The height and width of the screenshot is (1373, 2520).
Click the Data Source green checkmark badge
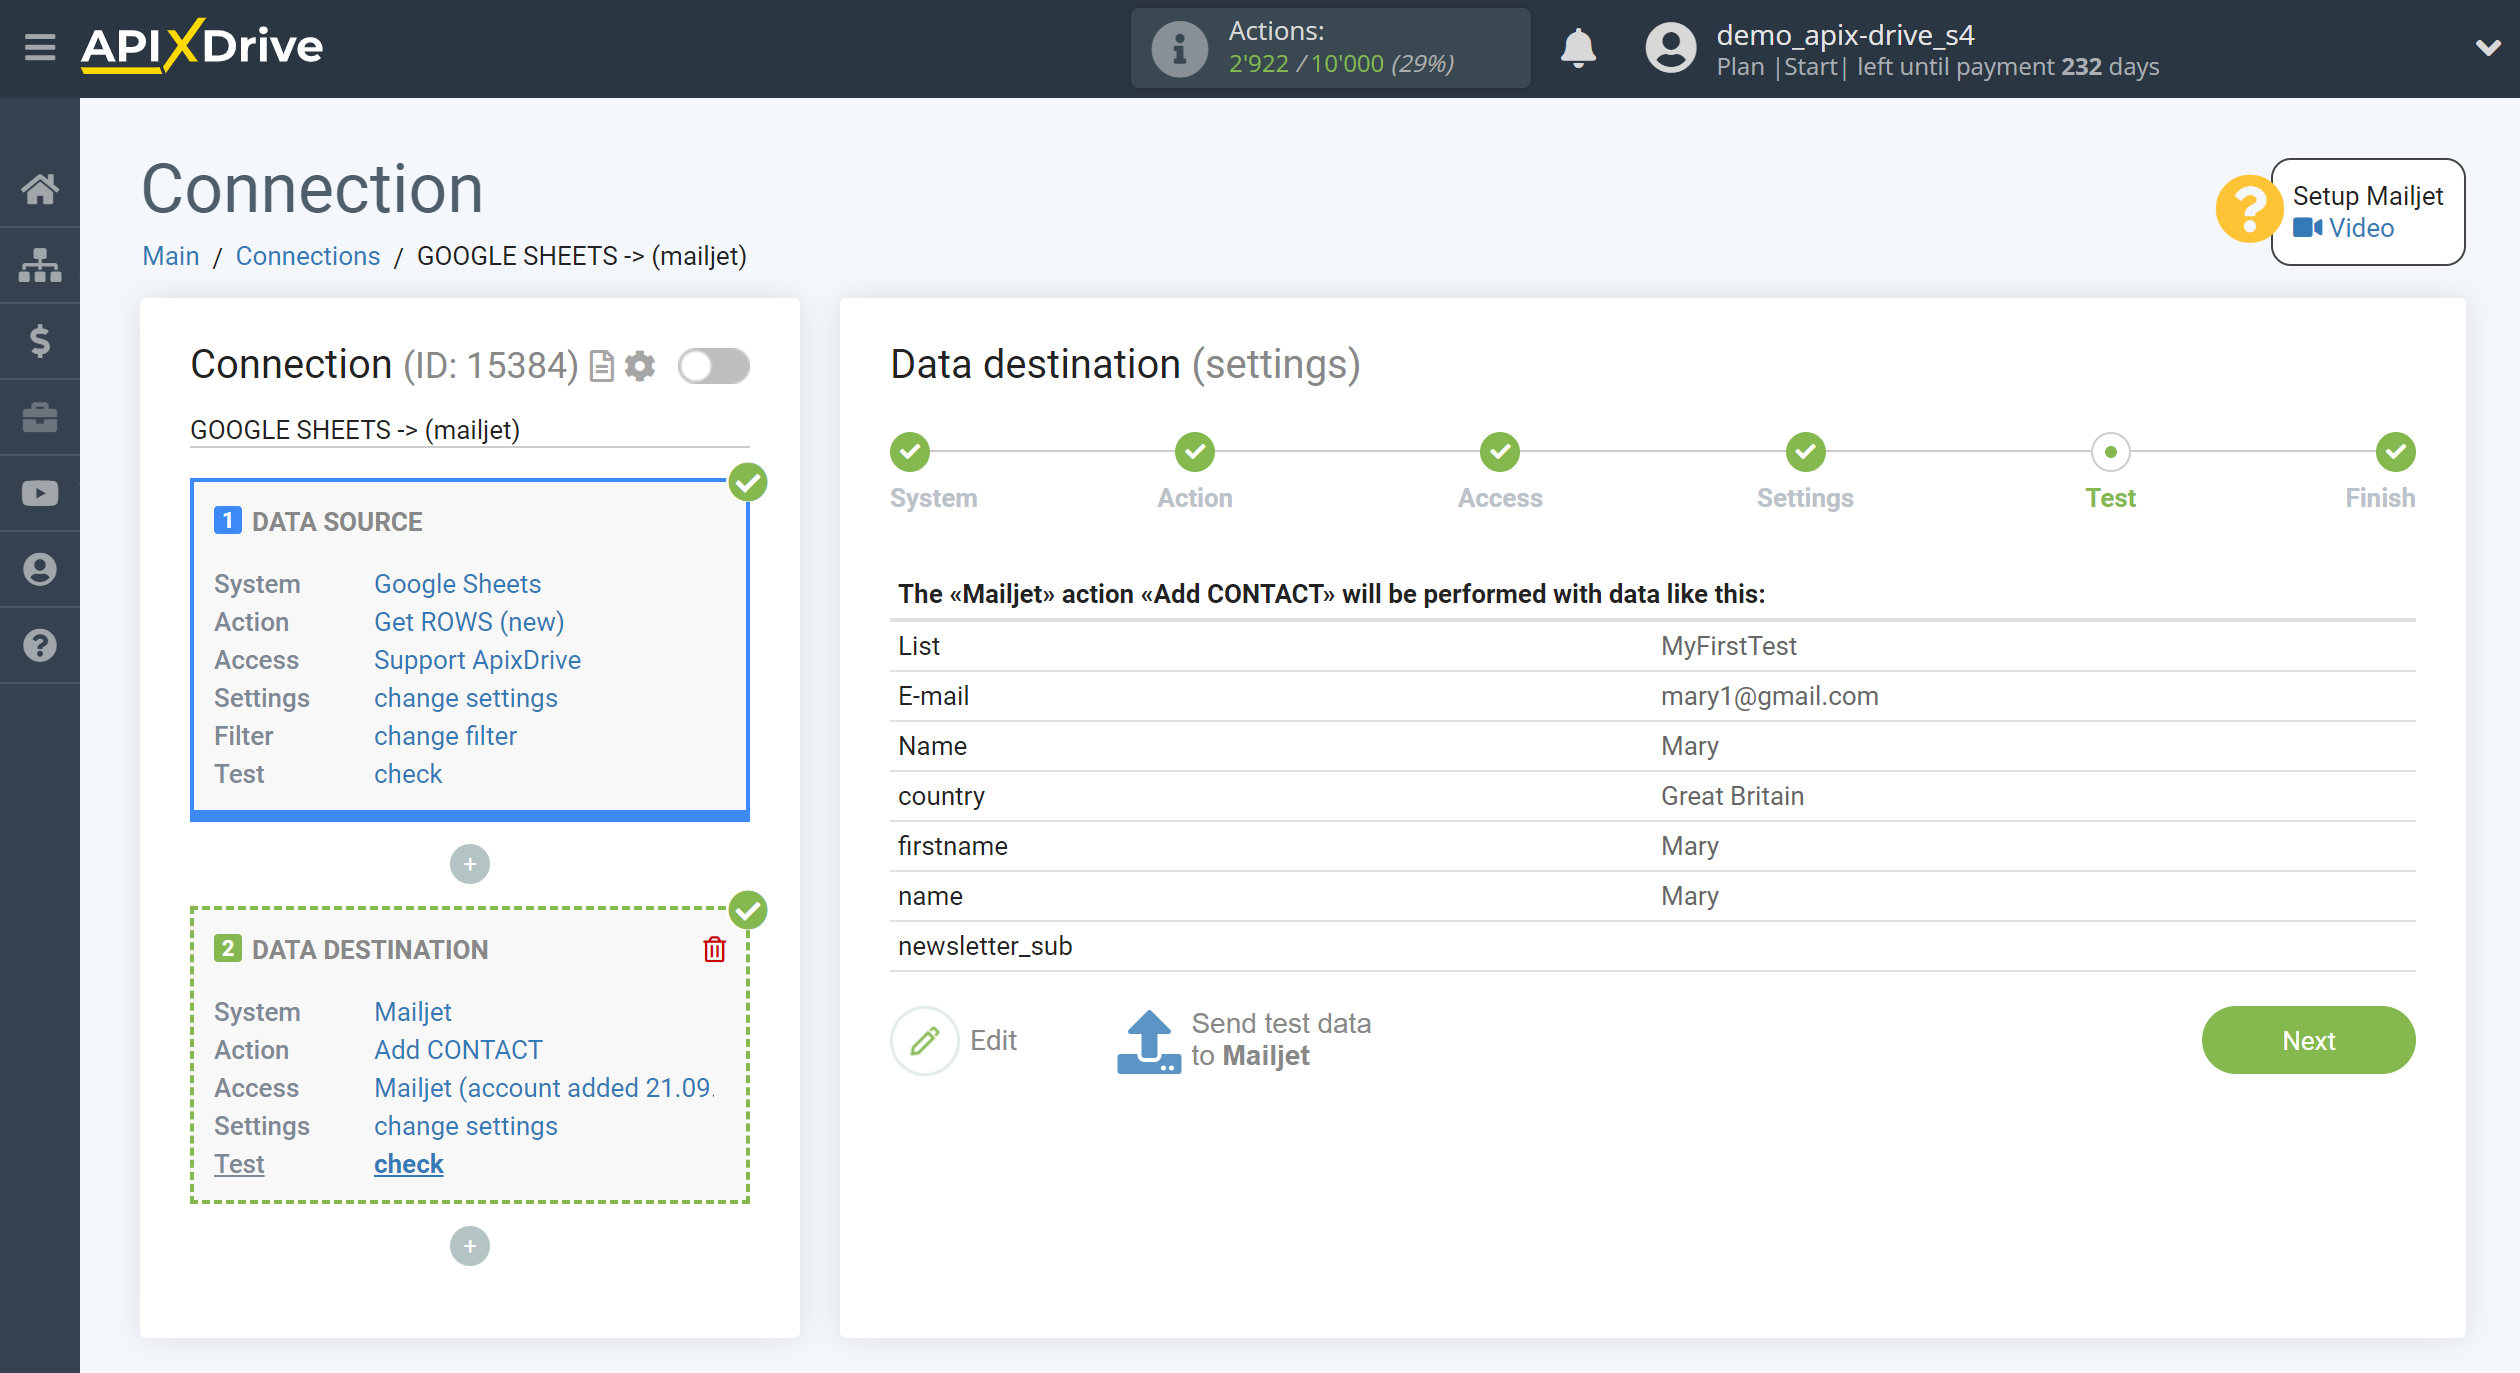748,482
